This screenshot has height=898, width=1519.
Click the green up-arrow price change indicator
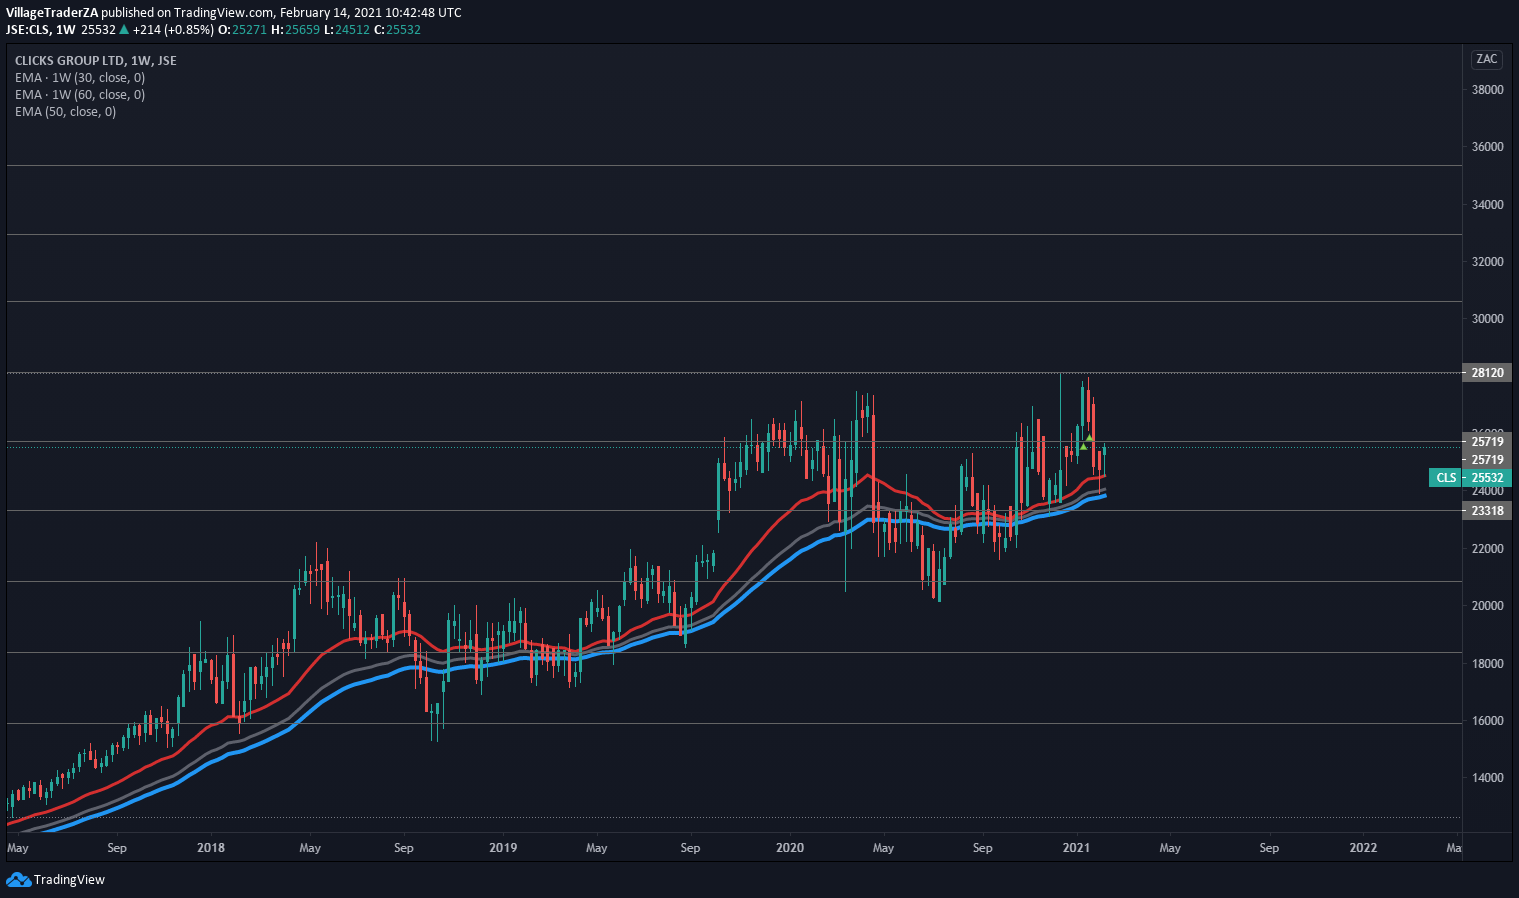tap(125, 30)
